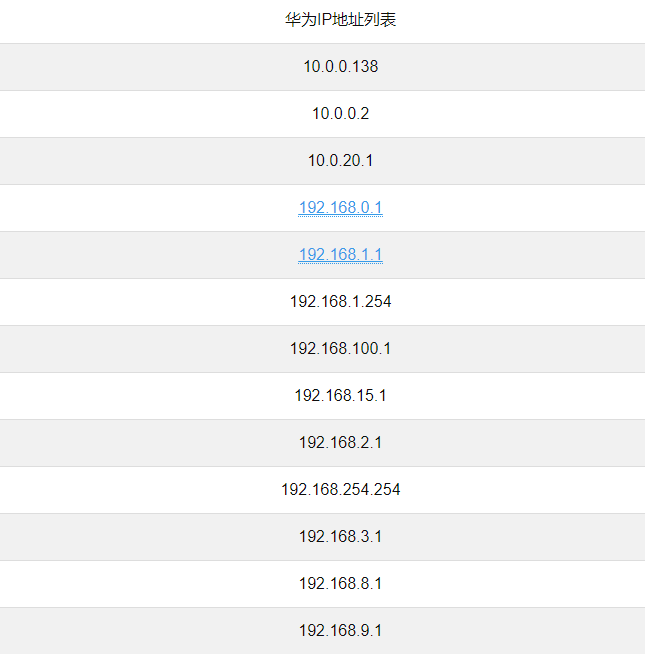Select the IP address 10.0.0.2
The width and height of the screenshot is (645, 654).
[x=340, y=114]
